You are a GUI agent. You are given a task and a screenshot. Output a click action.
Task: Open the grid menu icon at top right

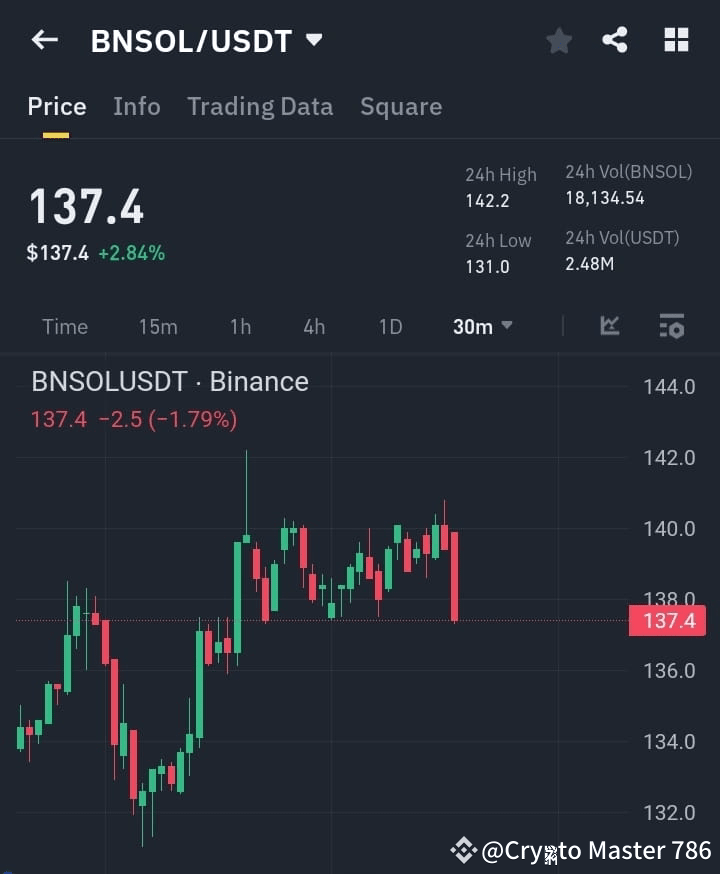676,41
